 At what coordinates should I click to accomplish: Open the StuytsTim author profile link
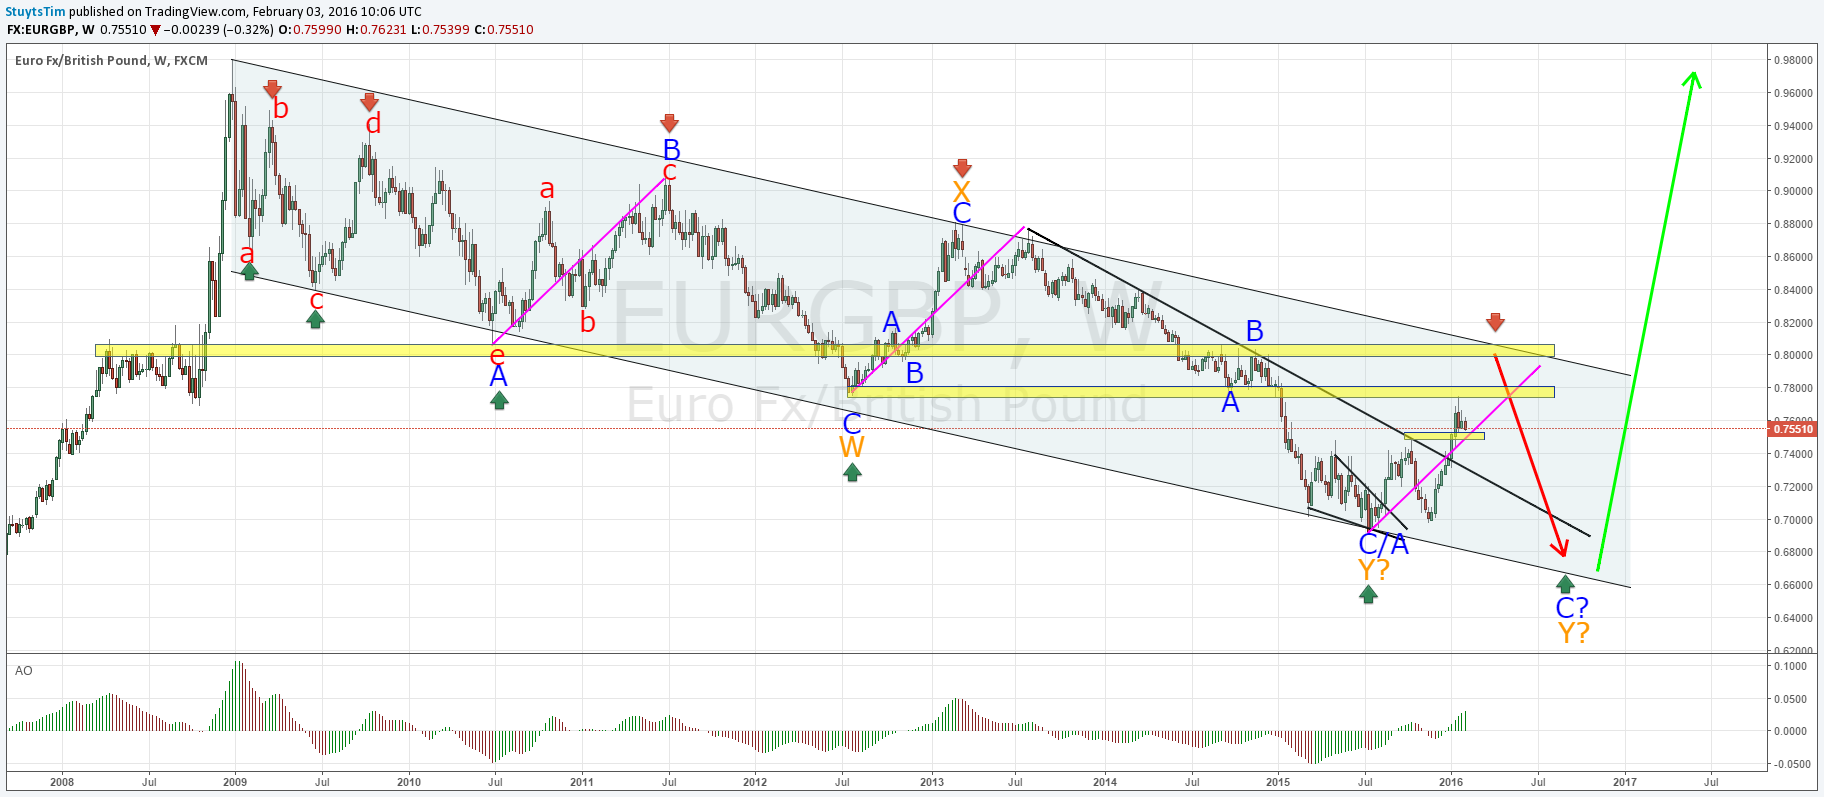35,12
